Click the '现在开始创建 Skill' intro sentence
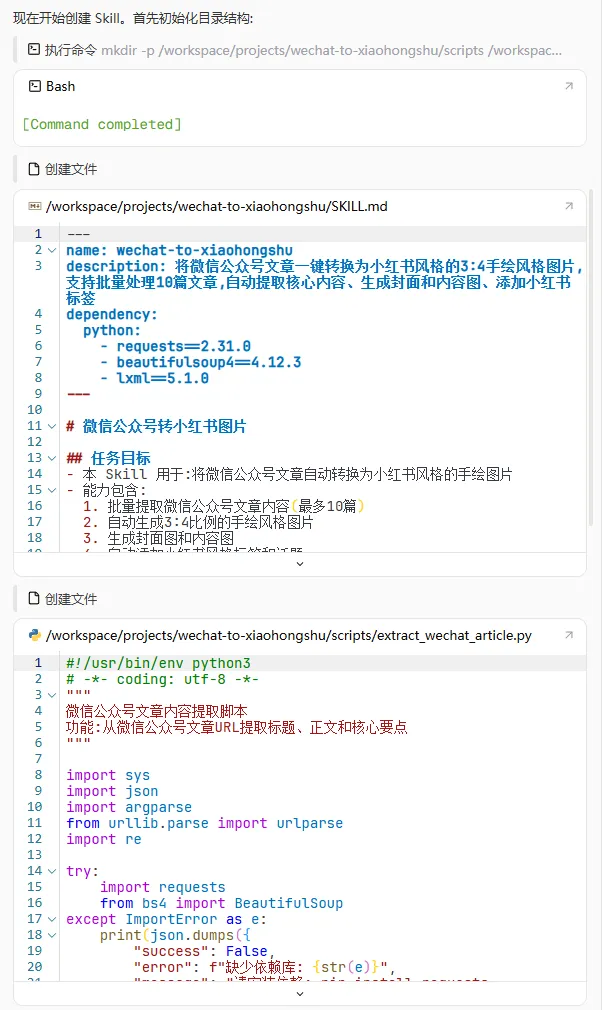 [133, 18]
